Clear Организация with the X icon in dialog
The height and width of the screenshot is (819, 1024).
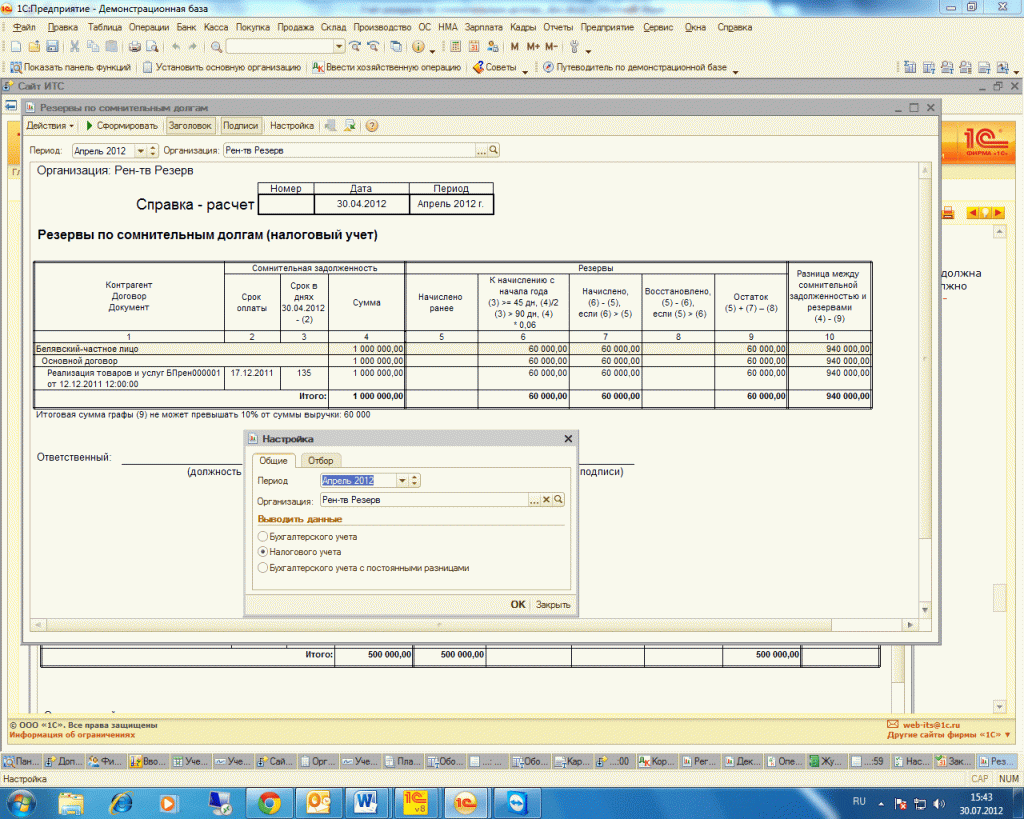(547, 499)
